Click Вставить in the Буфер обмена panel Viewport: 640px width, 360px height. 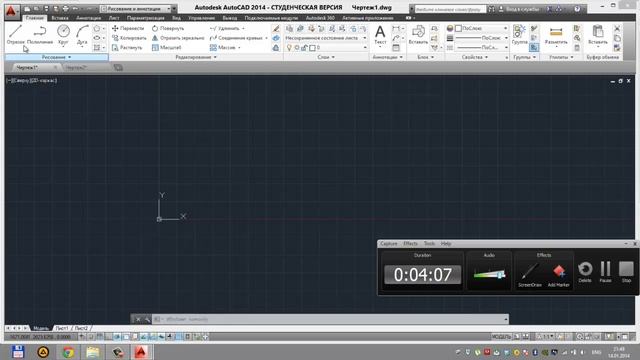[x=598, y=35]
